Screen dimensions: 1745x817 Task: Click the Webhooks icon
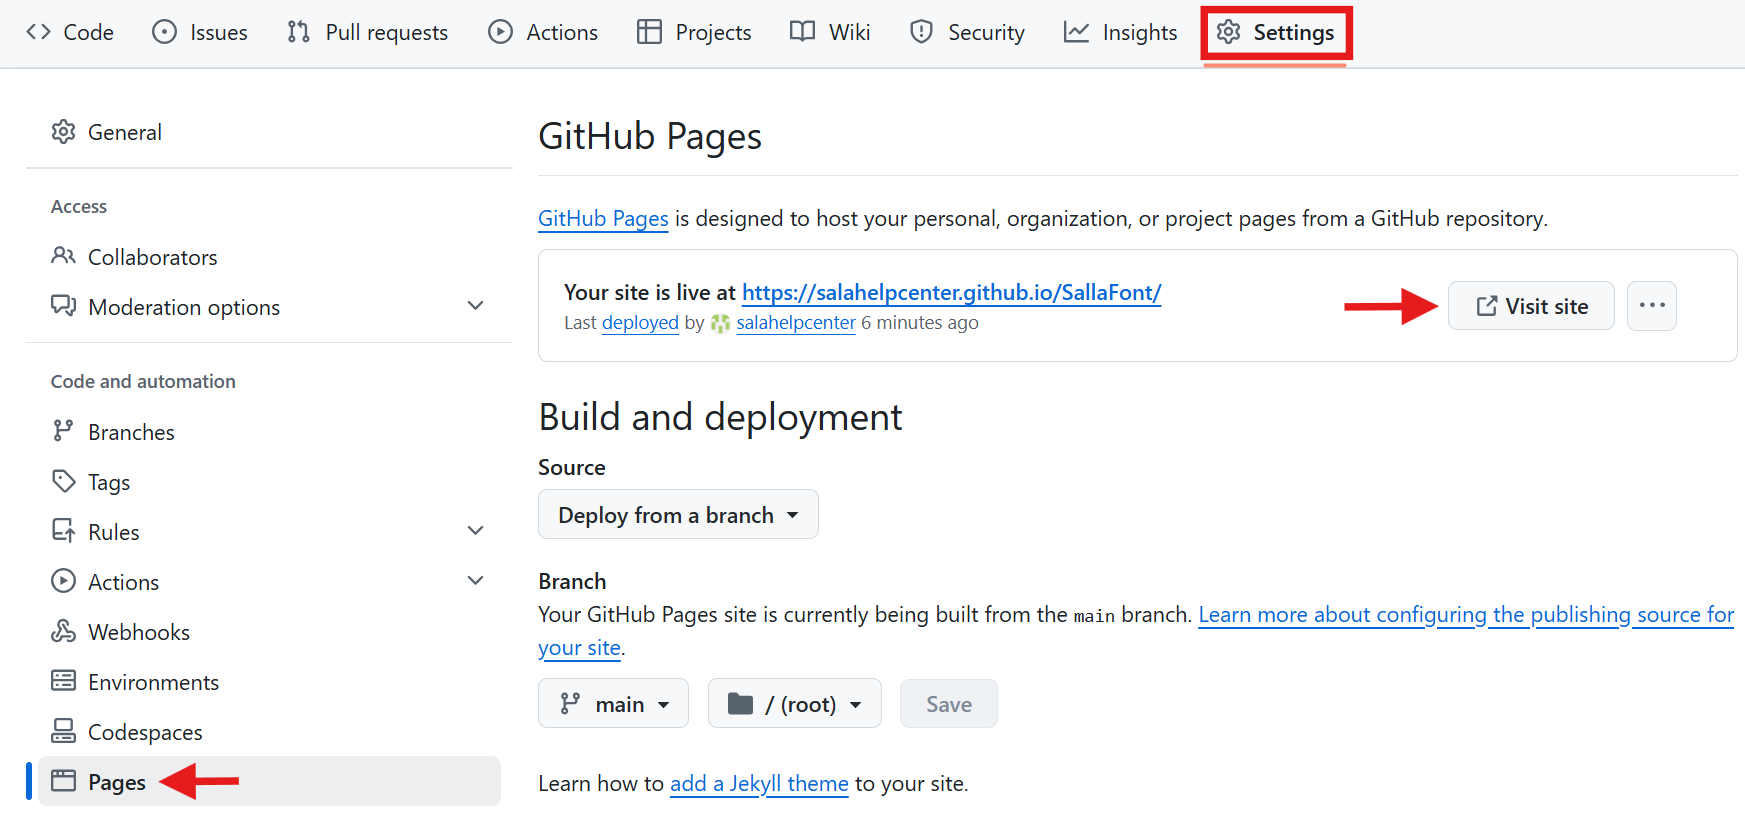pos(64,631)
